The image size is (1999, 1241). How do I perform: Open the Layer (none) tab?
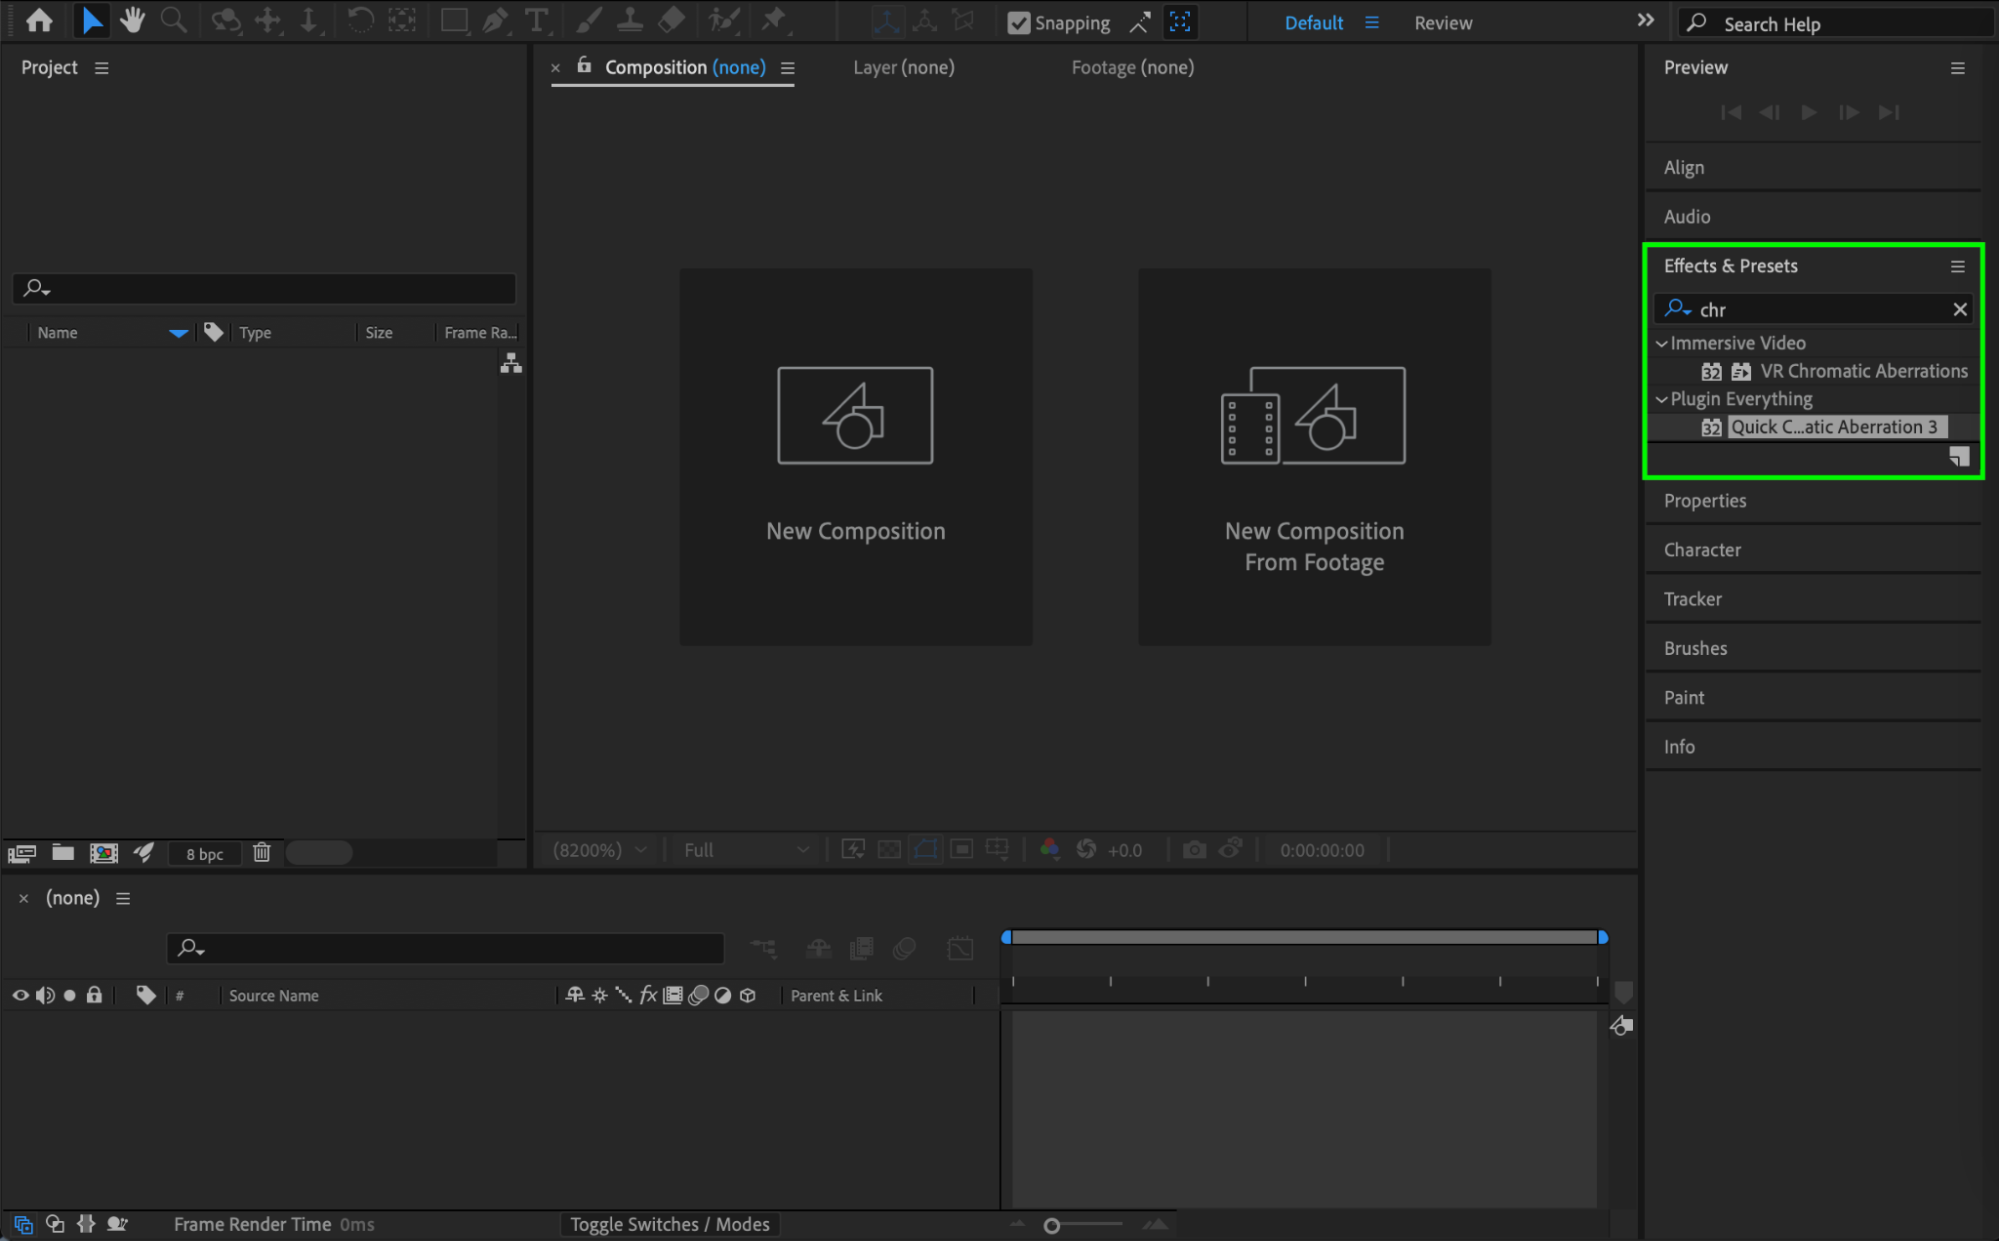pos(903,67)
